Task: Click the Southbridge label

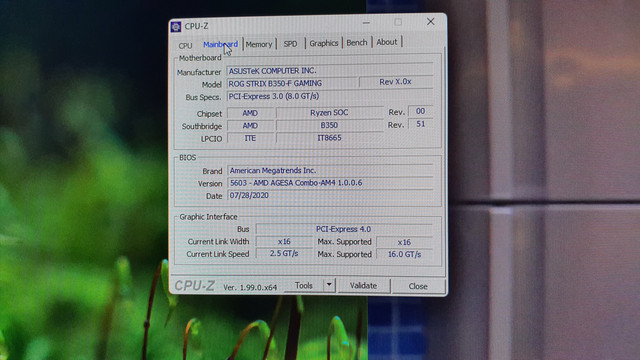Action: click(x=202, y=126)
